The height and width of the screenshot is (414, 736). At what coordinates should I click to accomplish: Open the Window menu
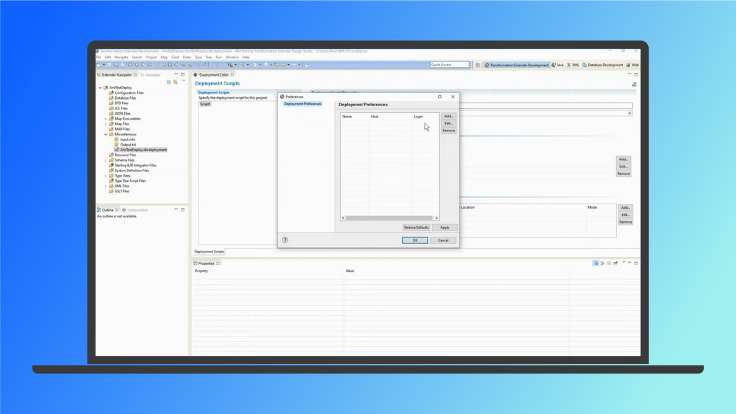click(232, 57)
